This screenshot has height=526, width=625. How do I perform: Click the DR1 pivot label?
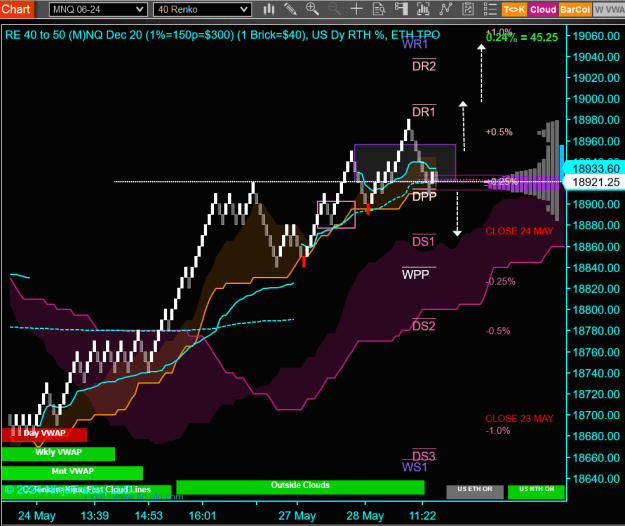coord(424,112)
